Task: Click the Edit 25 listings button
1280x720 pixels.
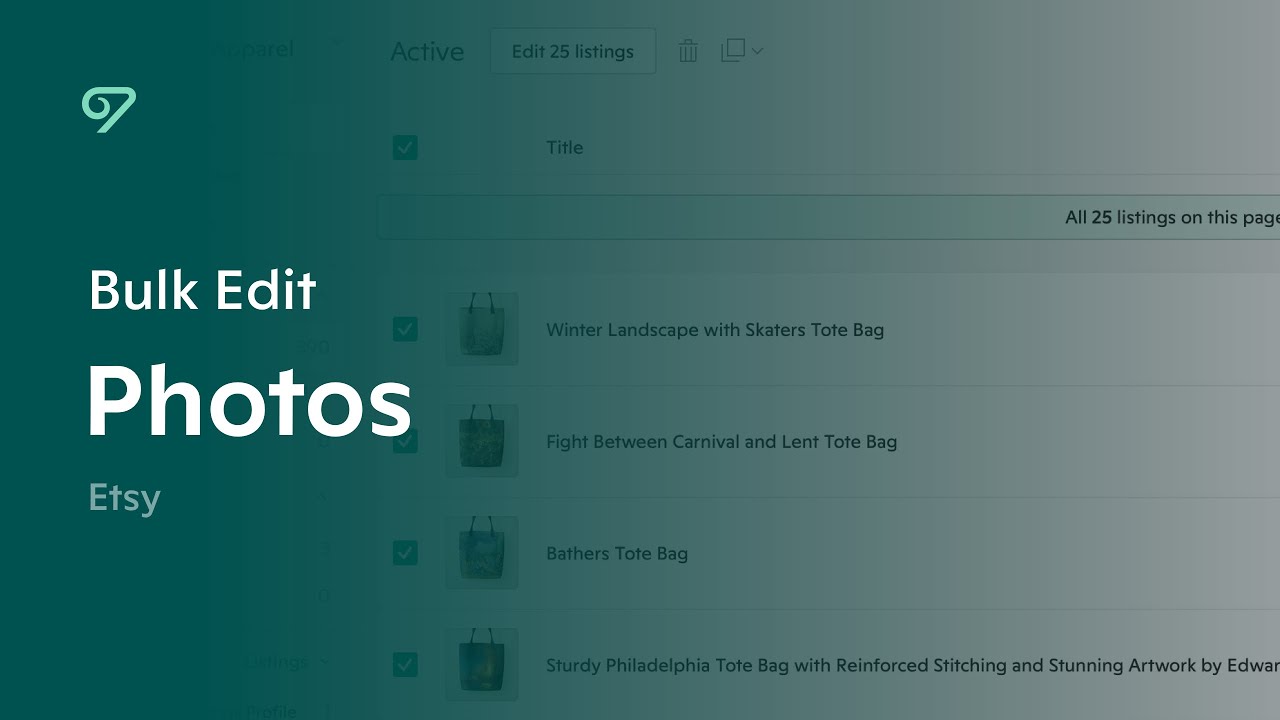Action: click(573, 51)
